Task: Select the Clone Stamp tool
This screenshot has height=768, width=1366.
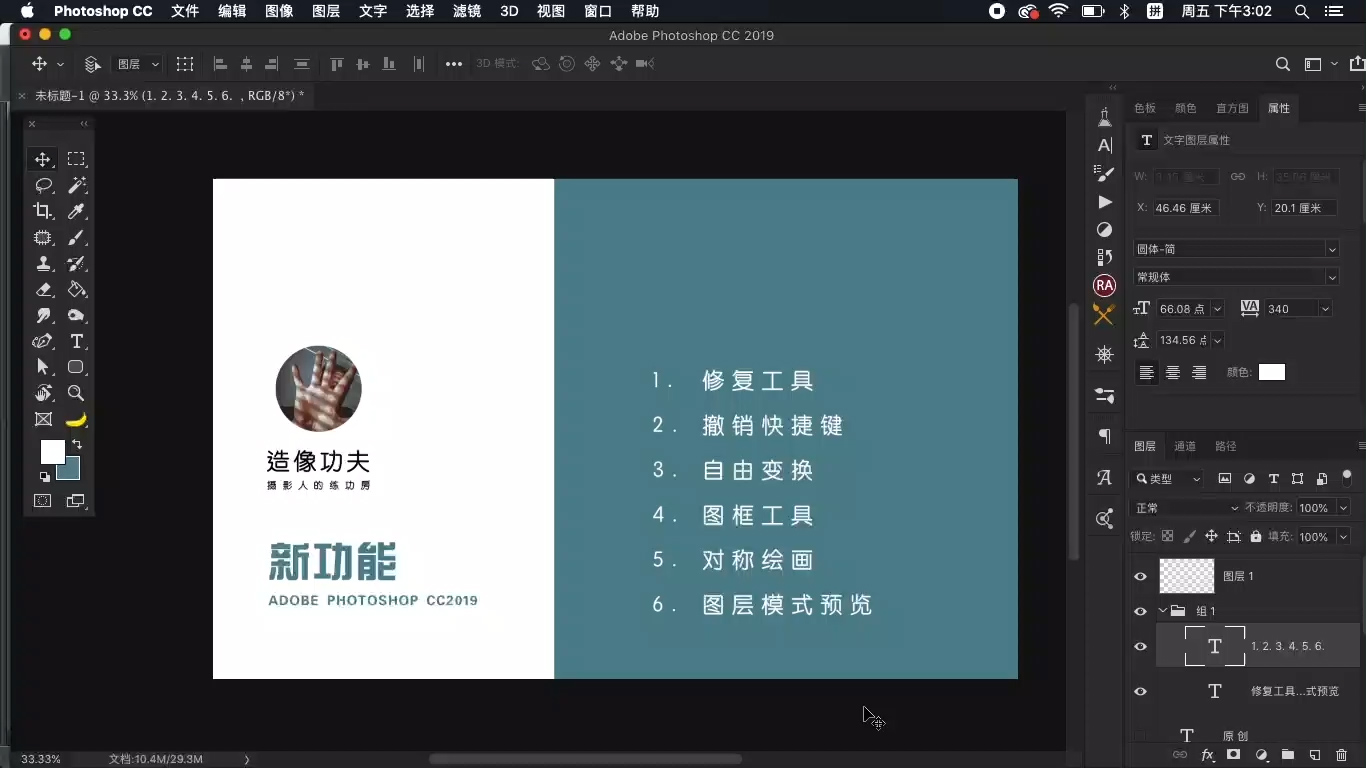Action: 43,264
